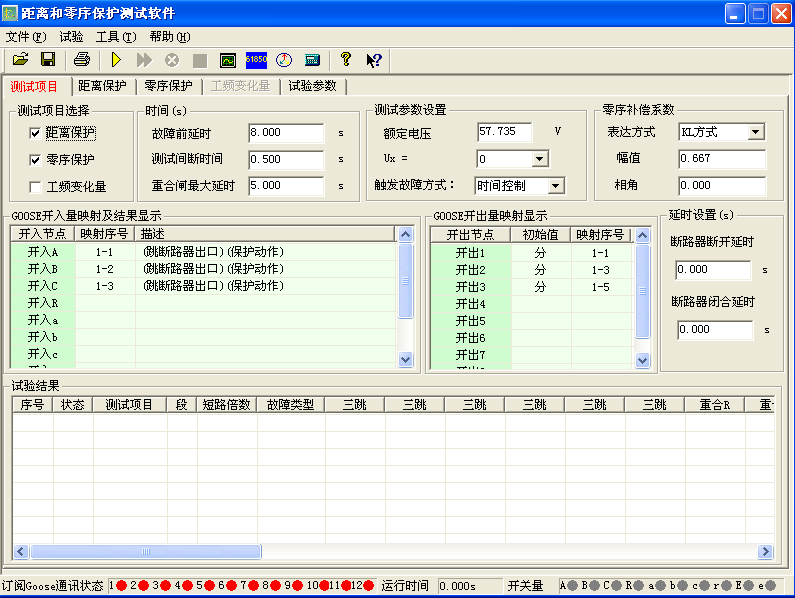
Task: Open the green waveform monitor icon
Action: click(x=228, y=60)
